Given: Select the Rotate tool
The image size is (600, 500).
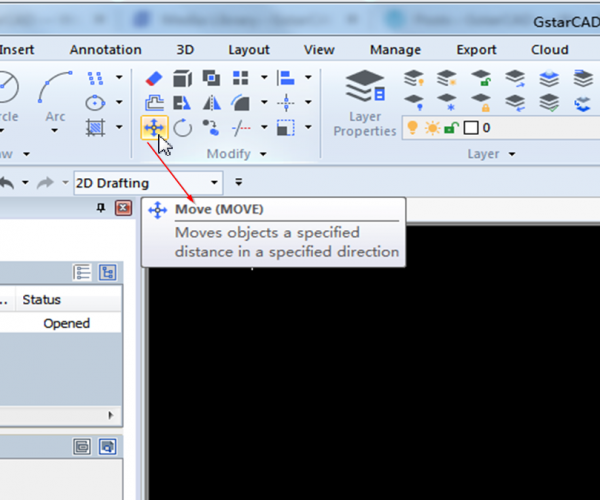Looking at the screenshot, I should click(x=183, y=127).
